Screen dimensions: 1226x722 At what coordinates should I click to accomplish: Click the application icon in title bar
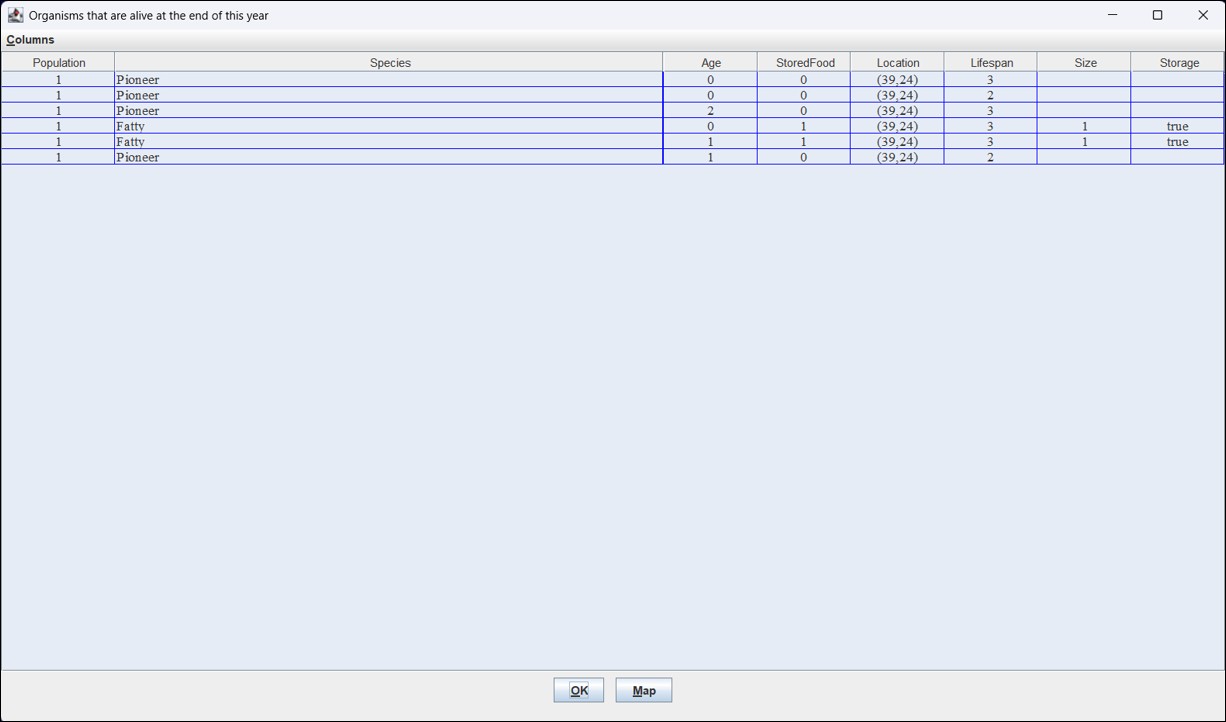(15, 15)
